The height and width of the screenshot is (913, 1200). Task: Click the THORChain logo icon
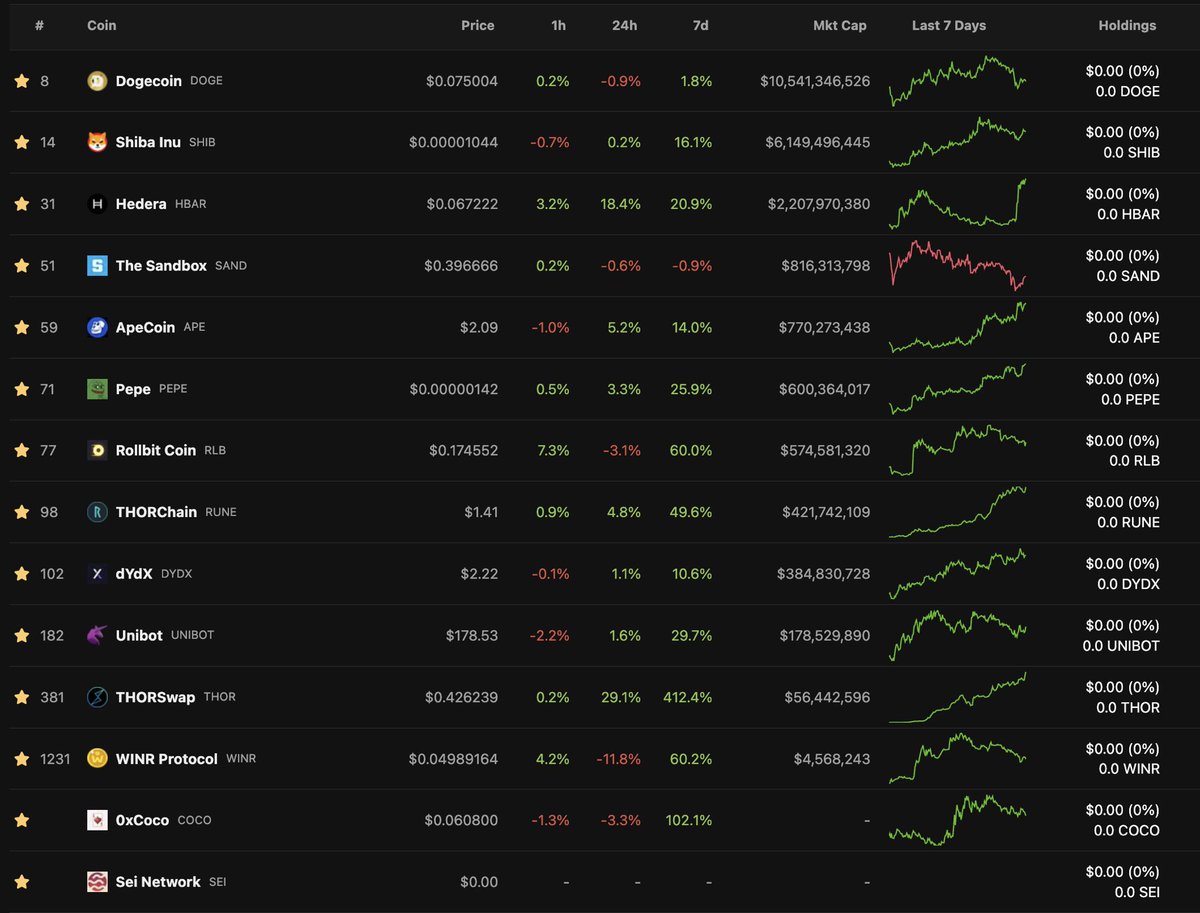[x=97, y=512]
